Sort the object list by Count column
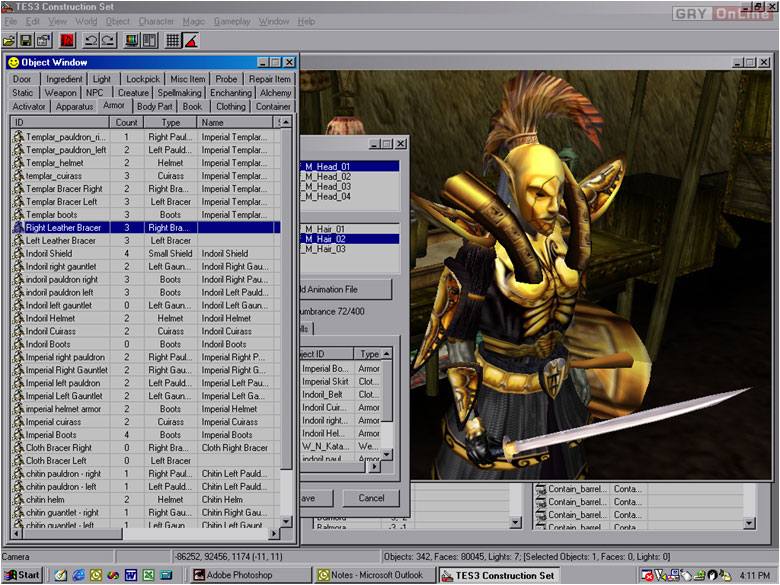Image resolution: width=780 pixels, height=585 pixels. click(126, 122)
